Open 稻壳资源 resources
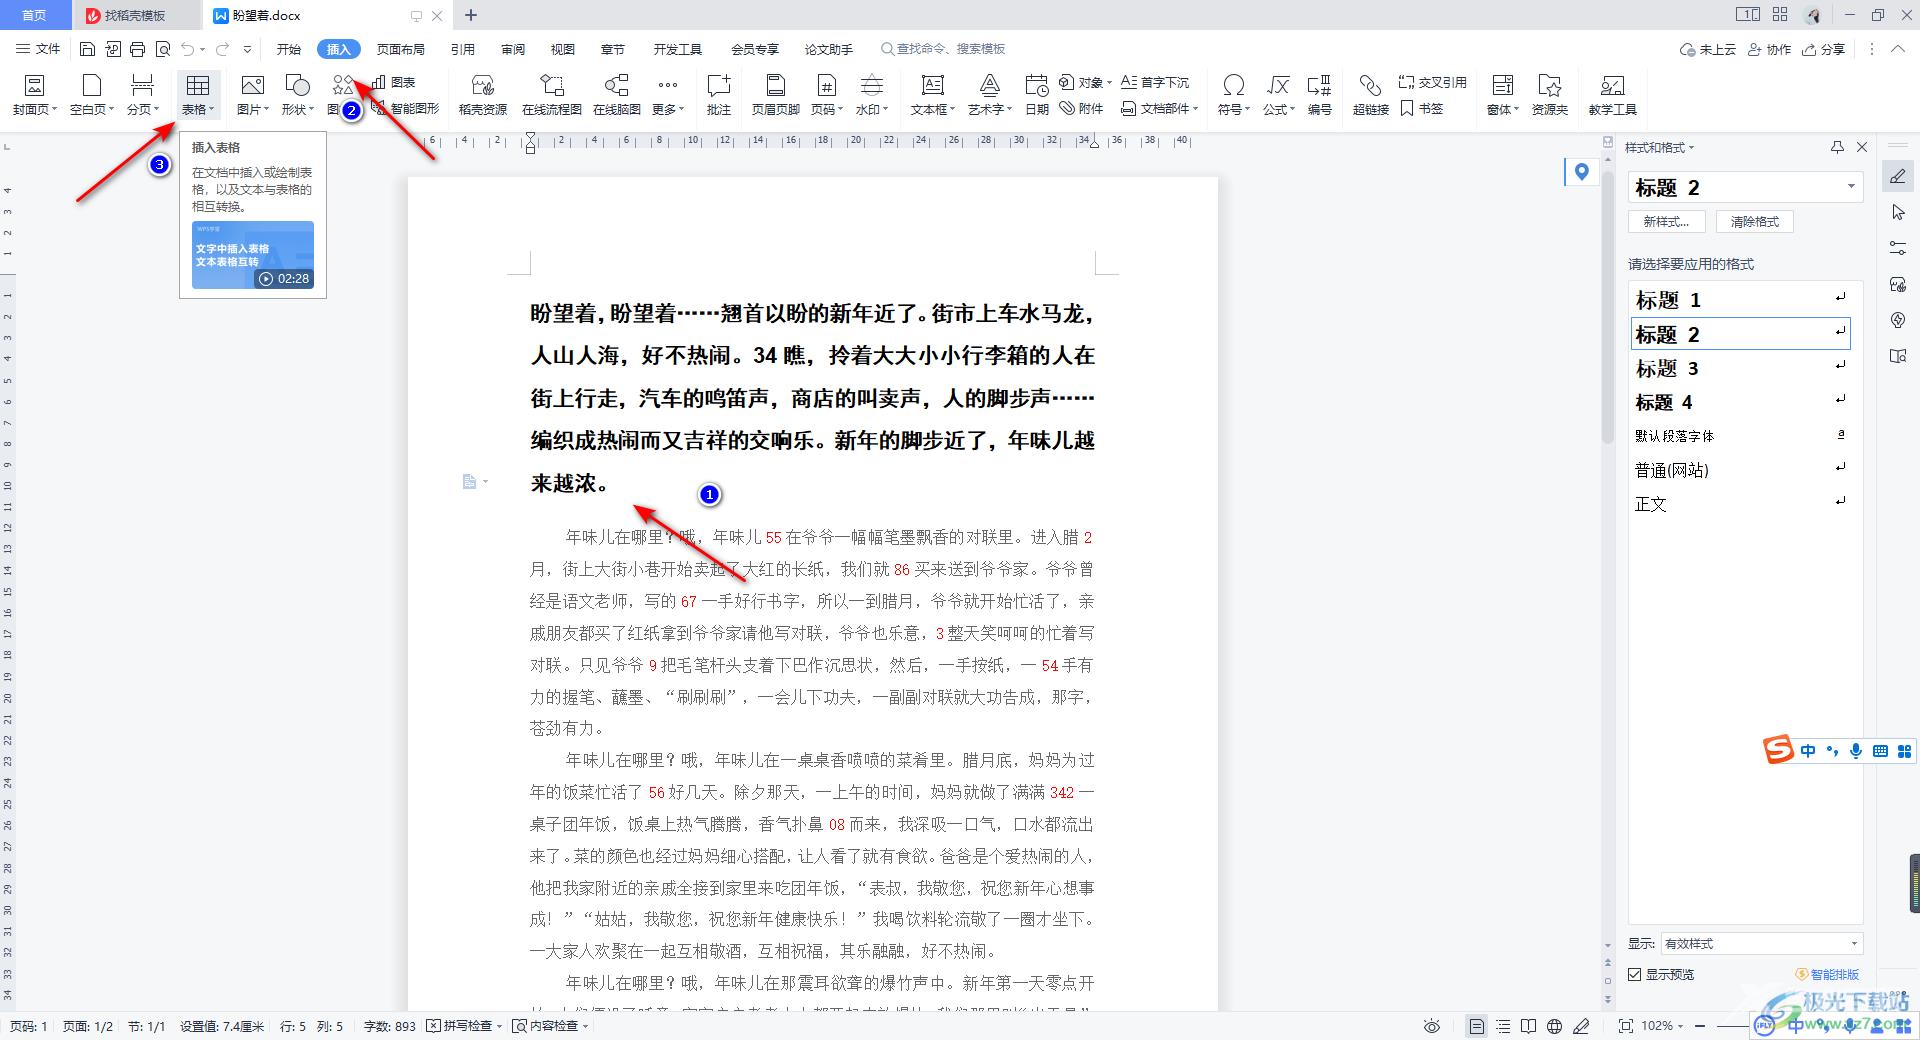 (x=483, y=95)
